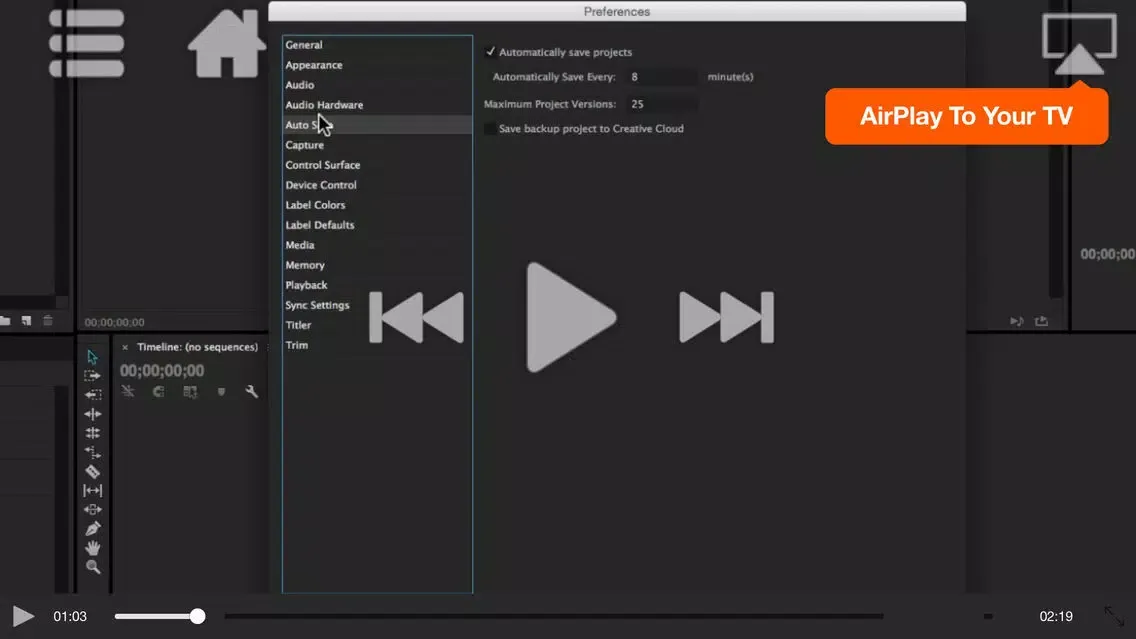This screenshot has width=1136, height=639.
Task: Close the Timeline panel tab
Action: pyautogui.click(x=125, y=348)
